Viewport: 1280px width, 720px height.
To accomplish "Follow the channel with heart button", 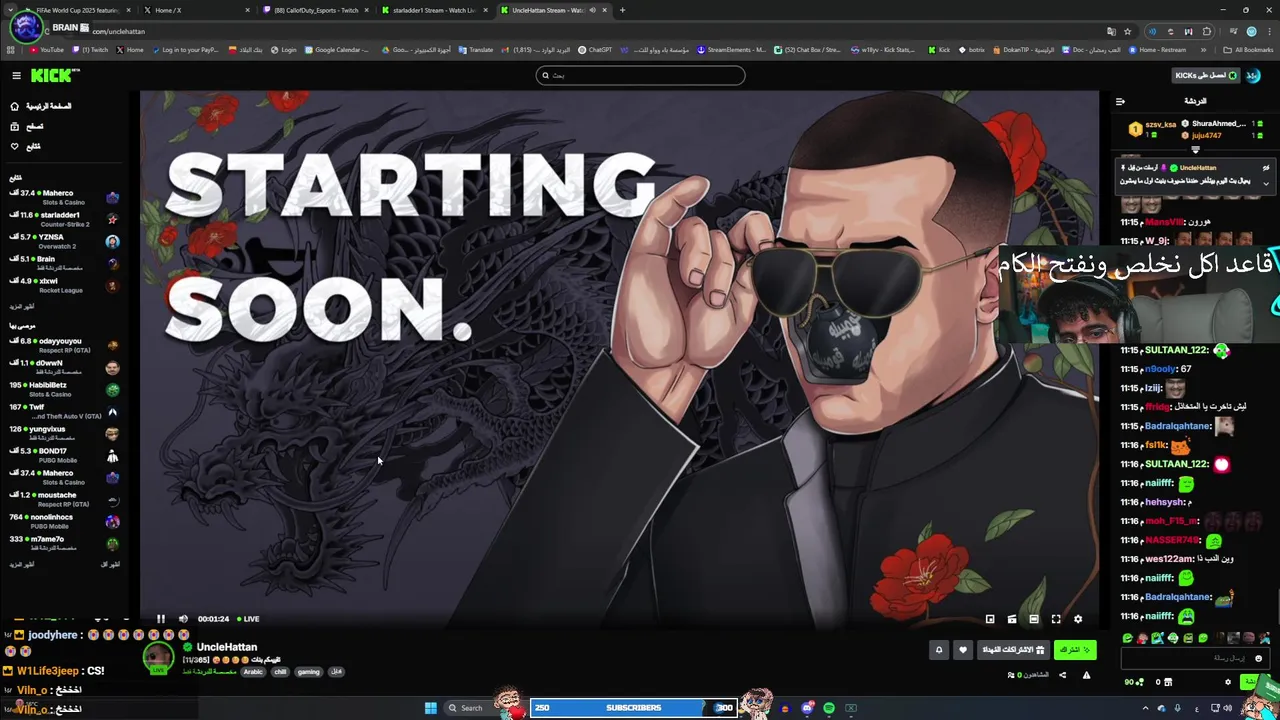I will pos(963,650).
